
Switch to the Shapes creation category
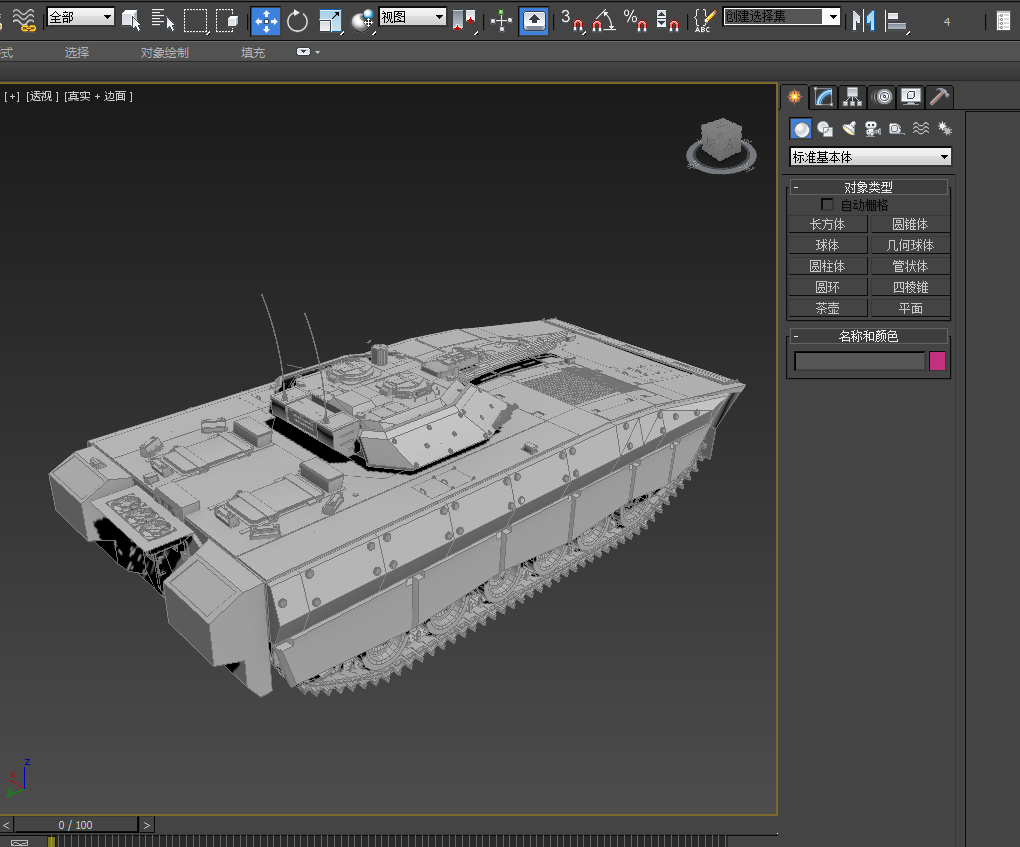tap(825, 128)
